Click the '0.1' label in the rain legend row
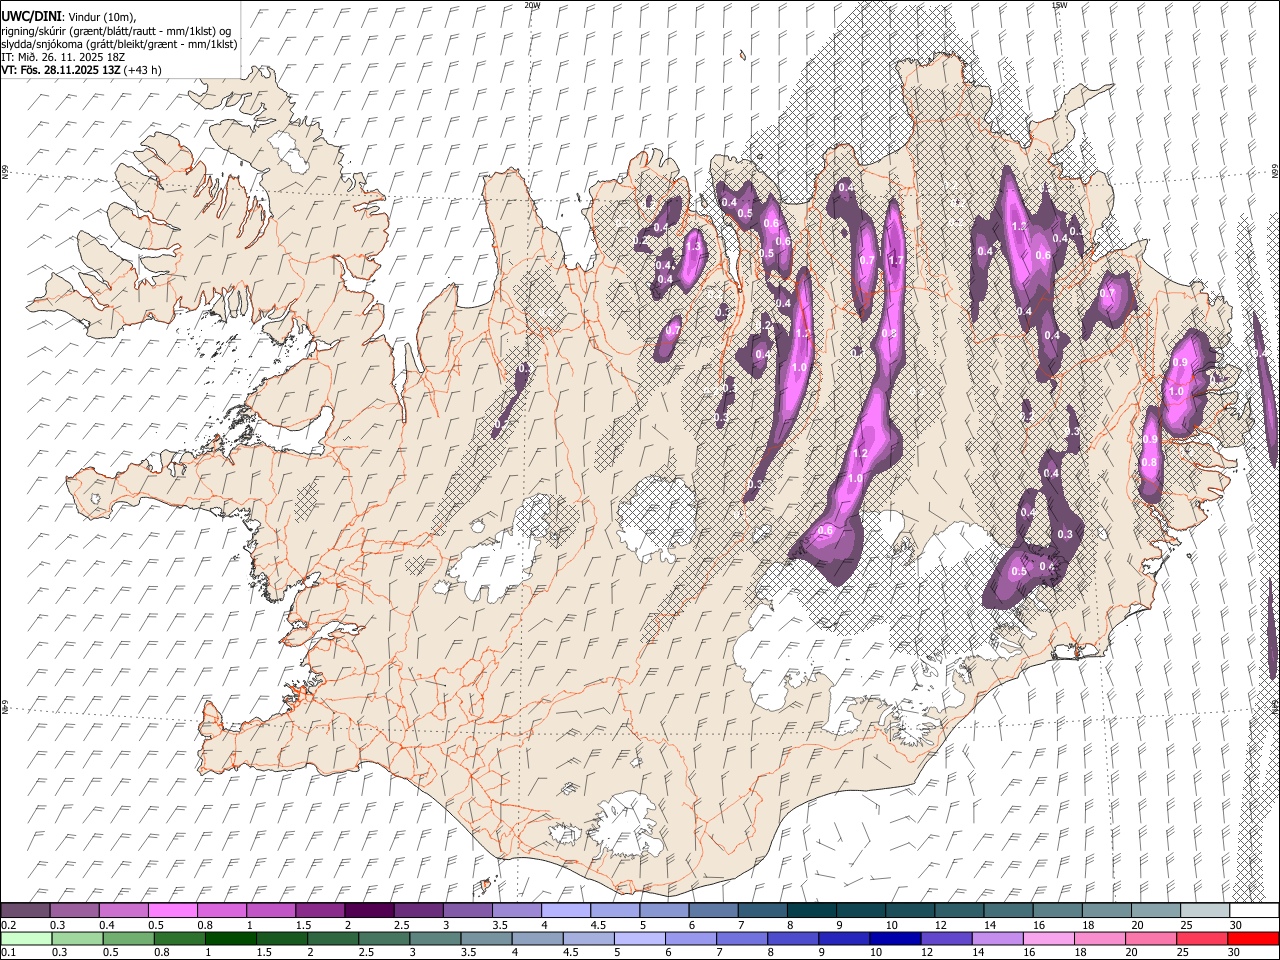This screenshot has width=1280, height=960. (7, 953)
